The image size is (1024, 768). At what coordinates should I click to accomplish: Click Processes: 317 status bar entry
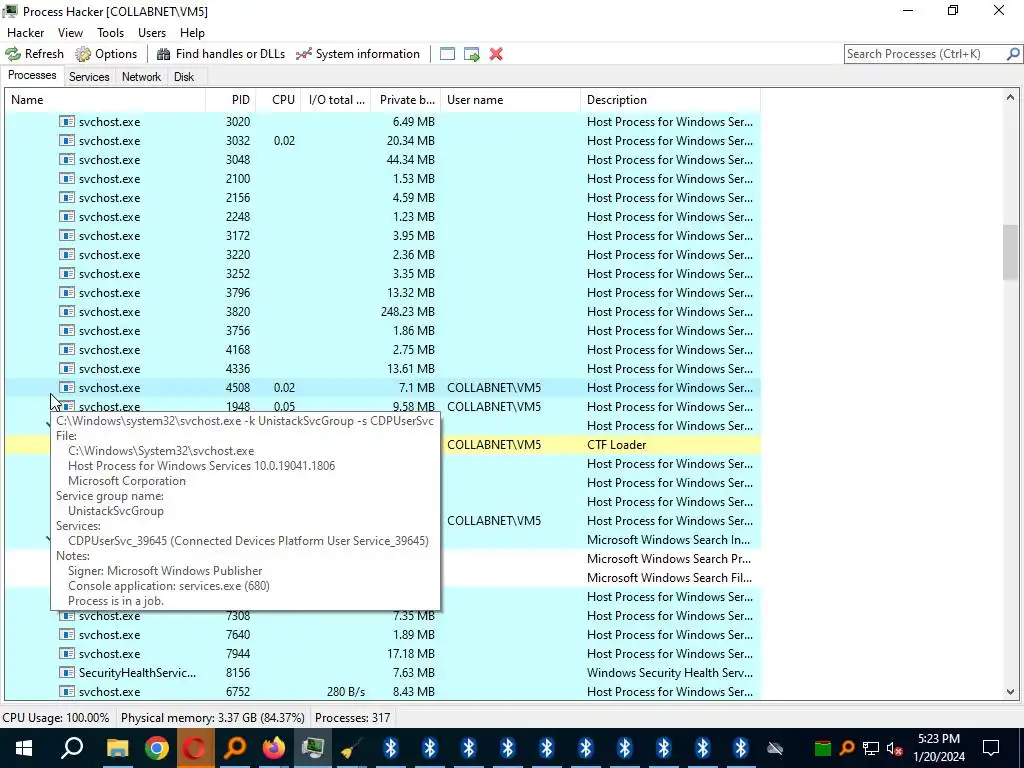(x=353, y=718)
